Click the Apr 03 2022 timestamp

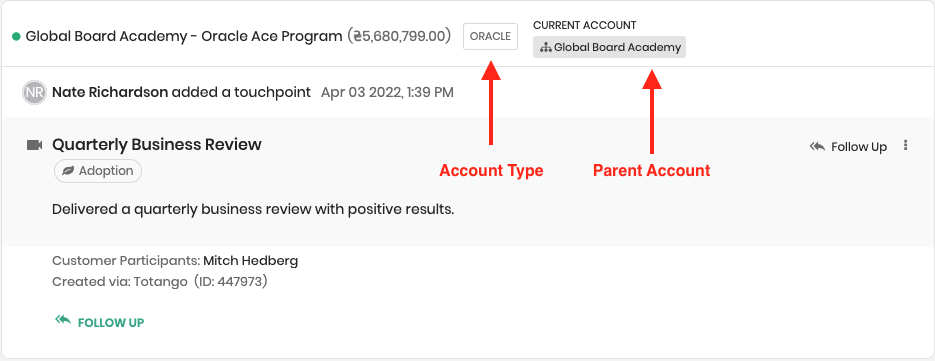[x=387, y=92]
